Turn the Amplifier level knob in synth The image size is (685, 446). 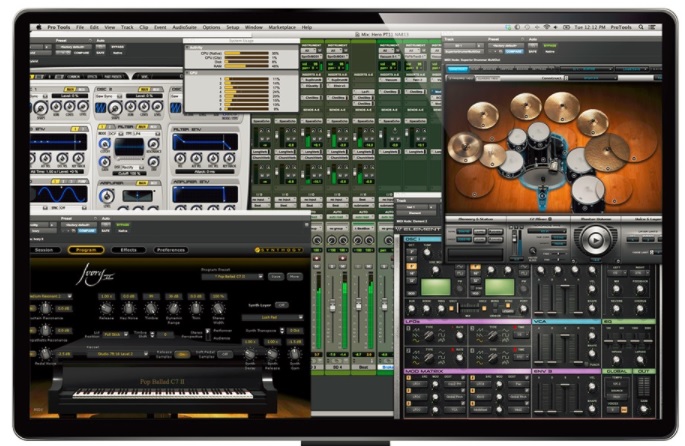pyautogui.click(x=106, y=196)
